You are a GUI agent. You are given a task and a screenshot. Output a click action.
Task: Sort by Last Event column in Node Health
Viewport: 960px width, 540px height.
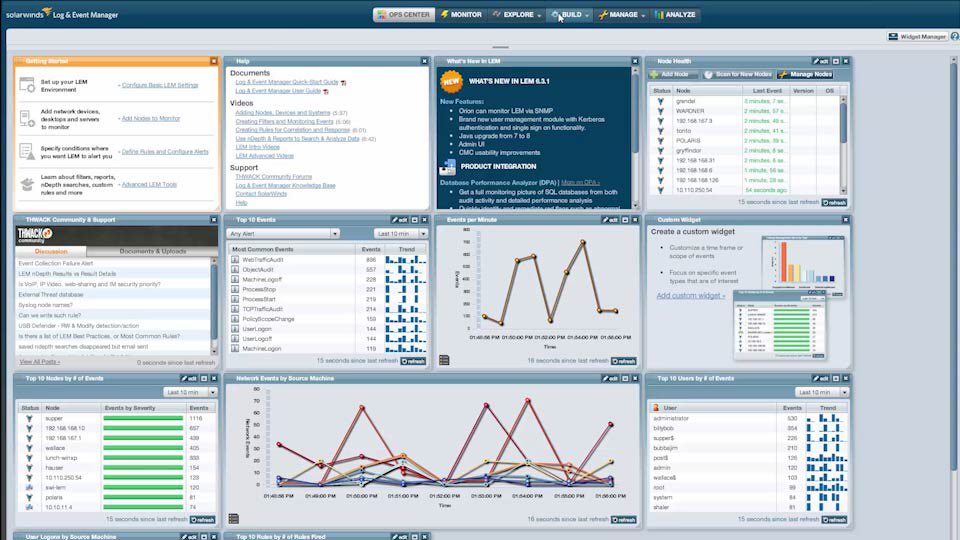(766, 91)
